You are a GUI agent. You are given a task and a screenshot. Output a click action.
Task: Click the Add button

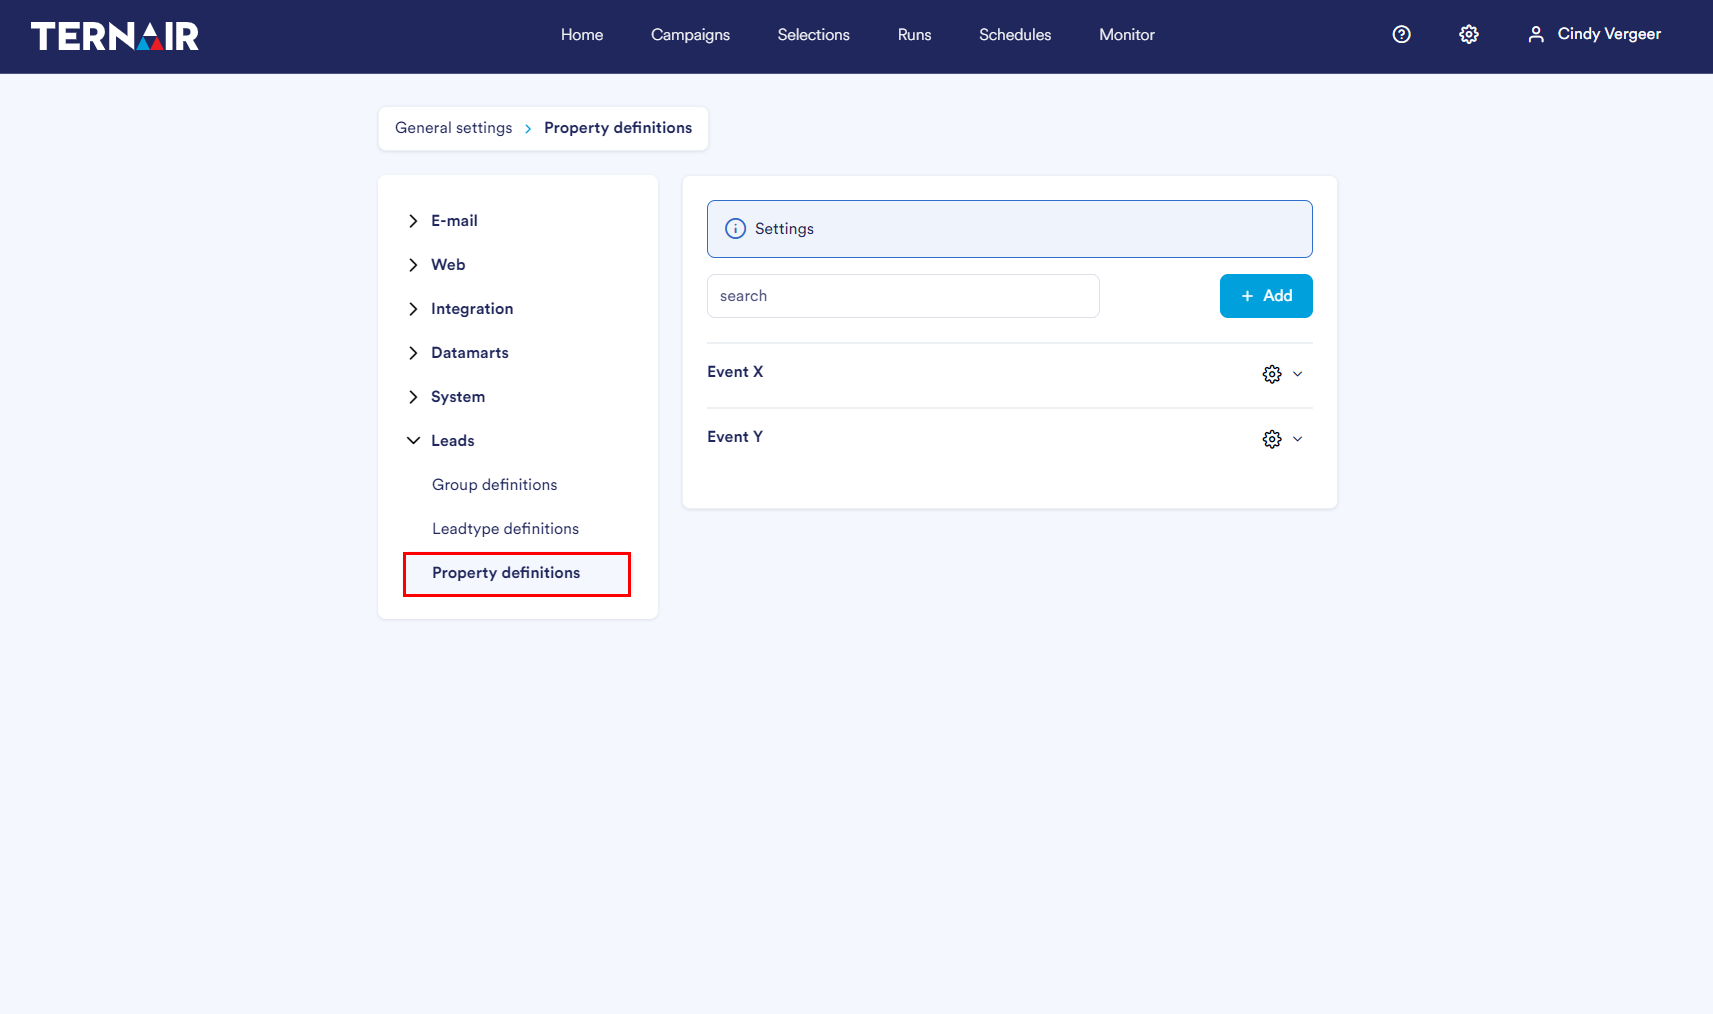1266,296
